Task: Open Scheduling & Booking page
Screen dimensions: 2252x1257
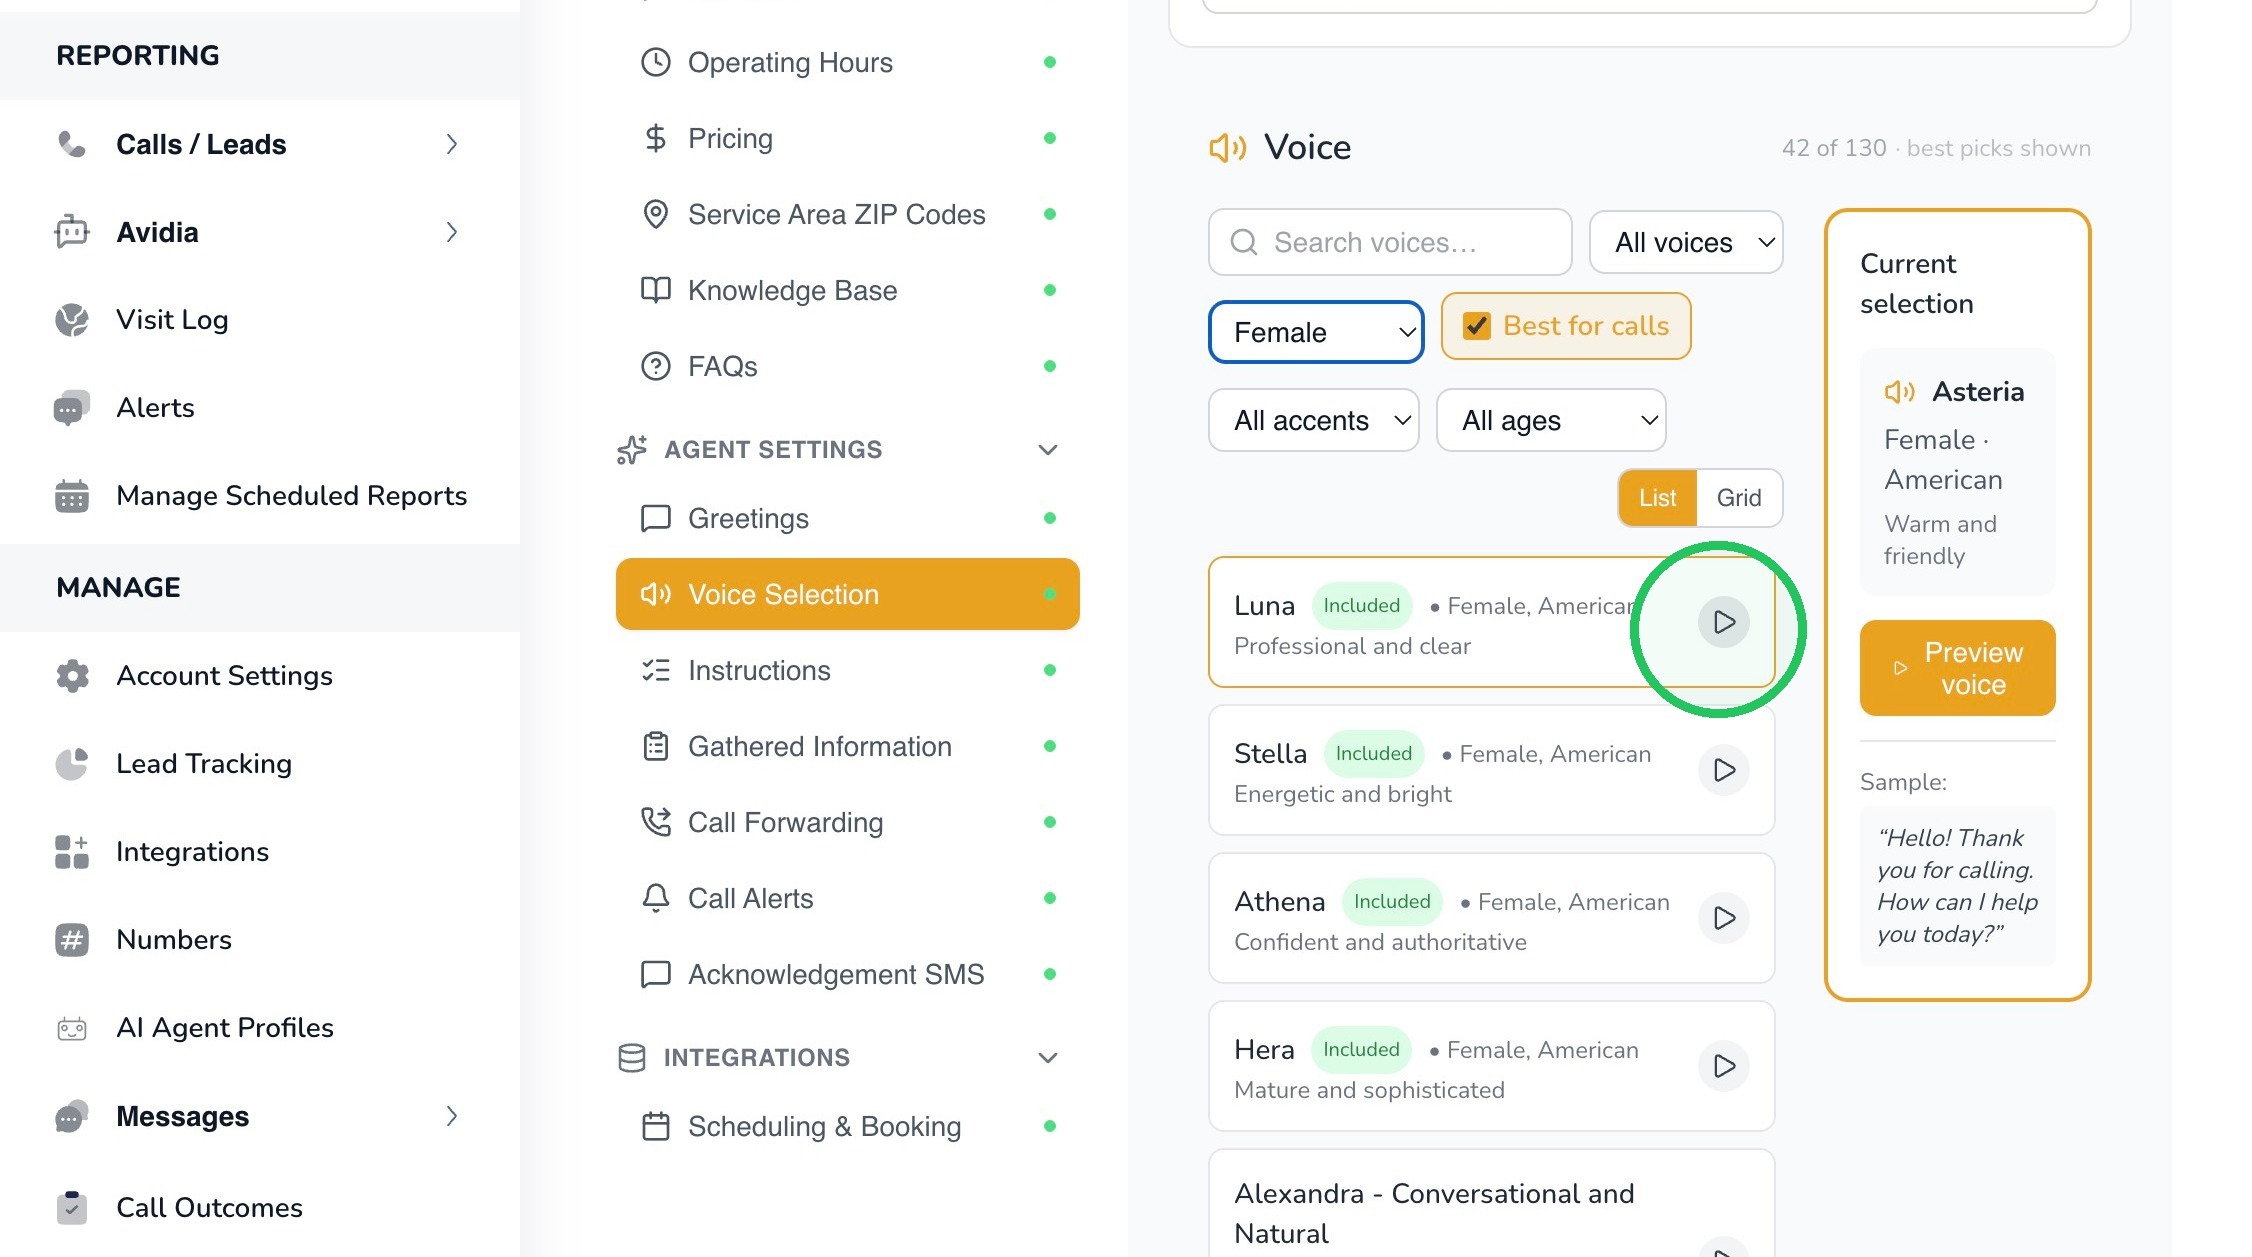Action: click(848, 1126)
